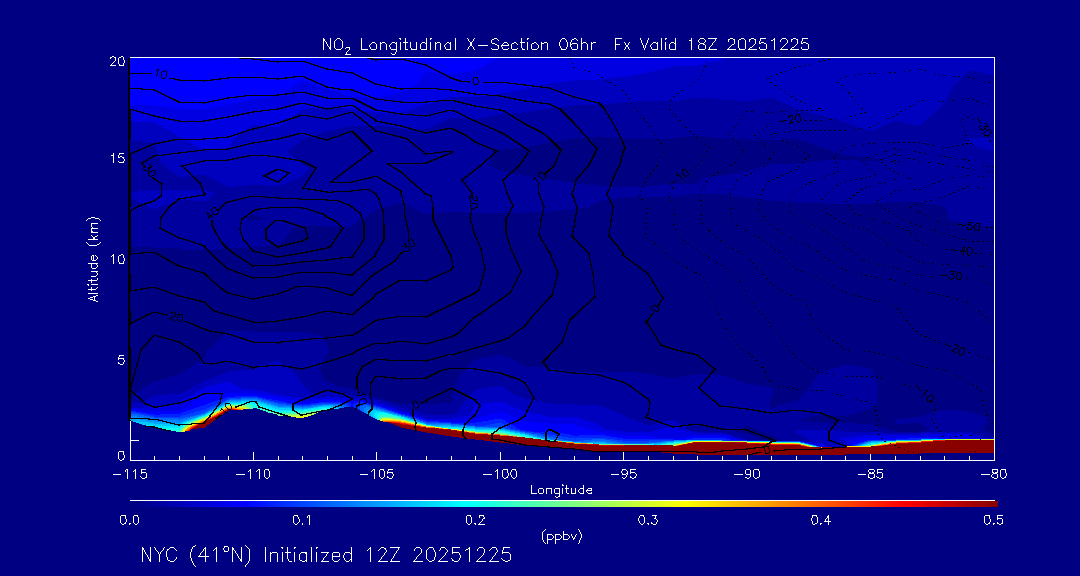The width and height of the screenshot is (1080, 576).
Task: Click the 0.5 colorbar value label
Action: (x=993, y=520)
